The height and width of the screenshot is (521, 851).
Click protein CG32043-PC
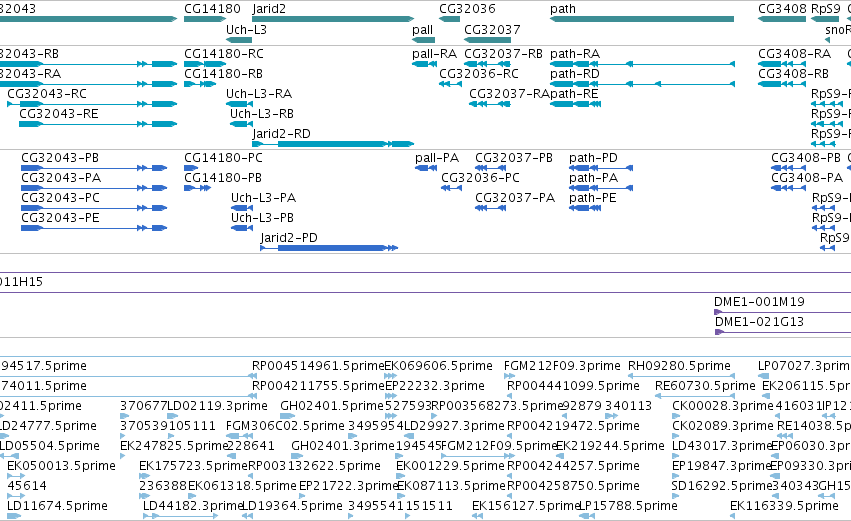pos(94,208)
